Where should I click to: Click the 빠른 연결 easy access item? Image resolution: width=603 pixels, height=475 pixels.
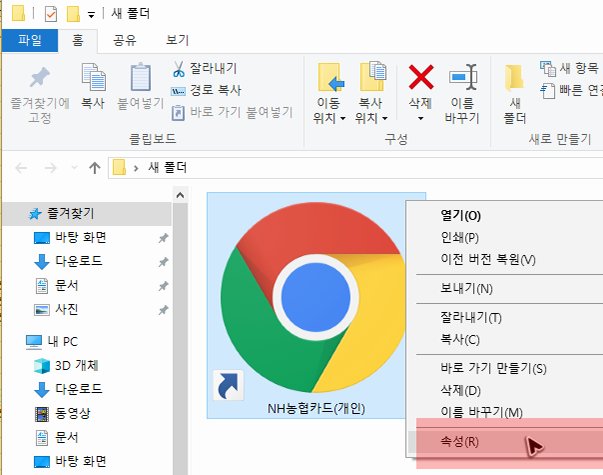(571, 90)
